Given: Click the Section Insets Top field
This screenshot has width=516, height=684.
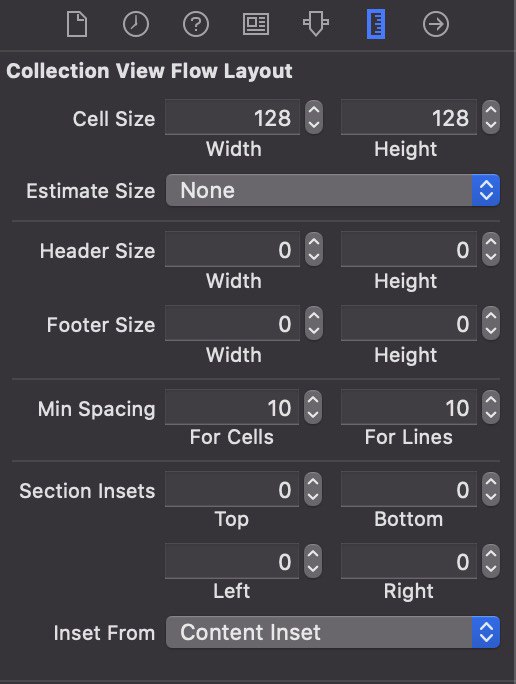Looking at the screenshot, I should point(232,489).
